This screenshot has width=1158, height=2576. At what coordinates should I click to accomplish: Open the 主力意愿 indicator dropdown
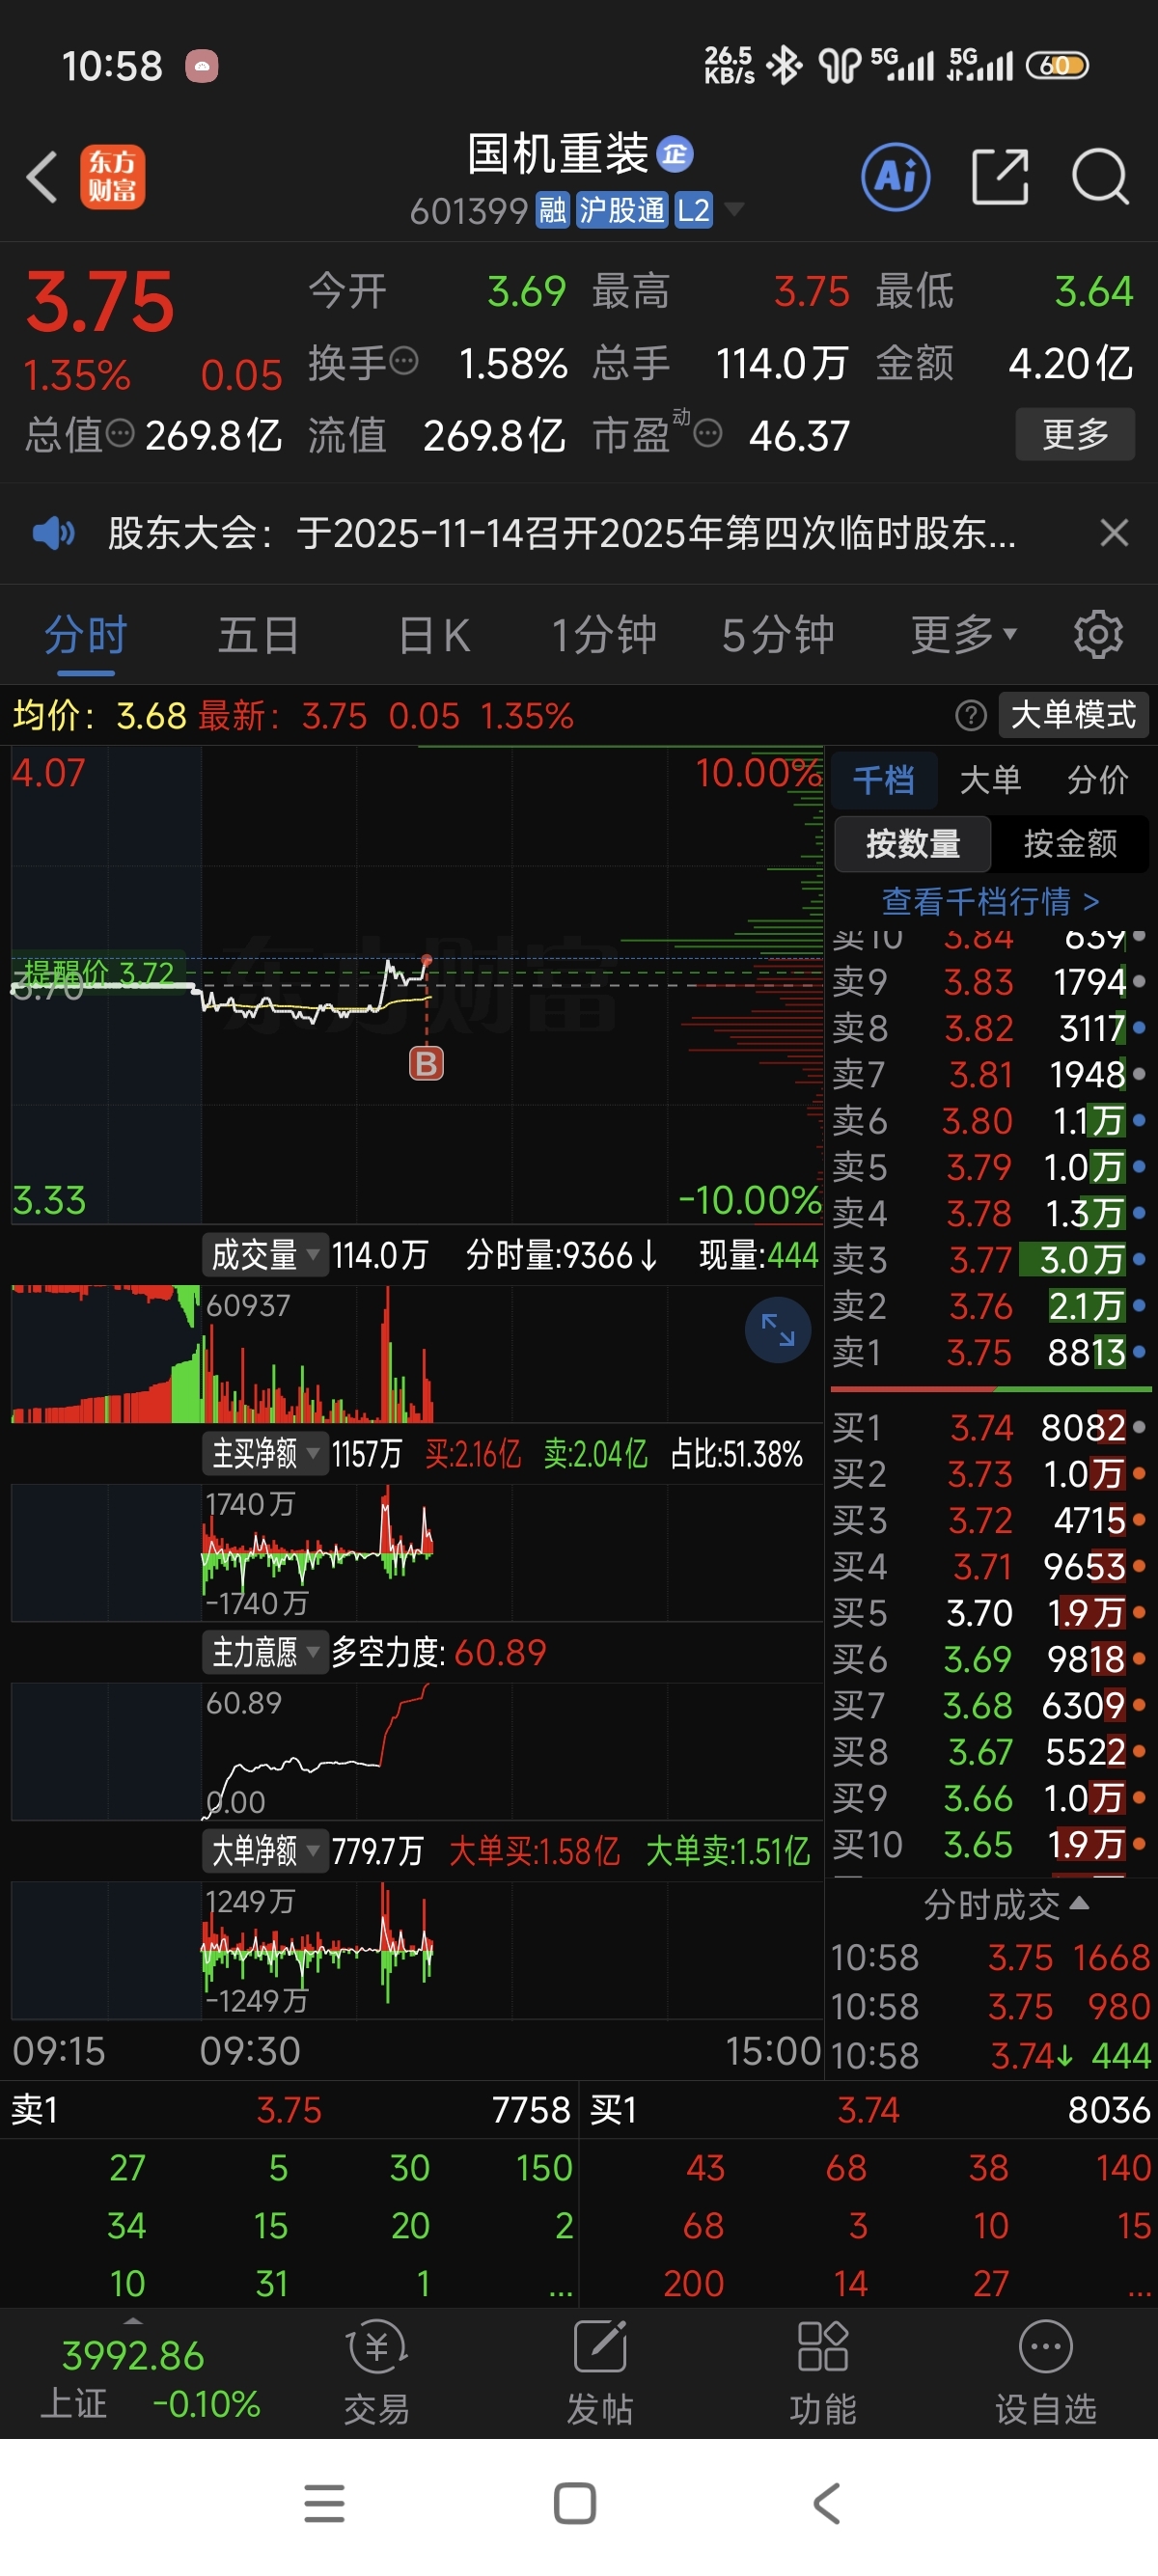tap(265, 1651)
